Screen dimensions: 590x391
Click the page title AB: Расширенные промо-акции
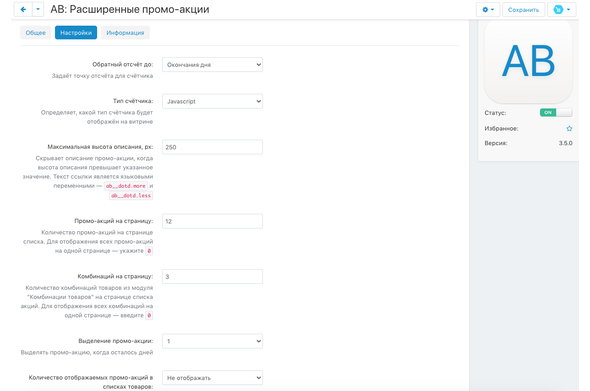pos(130,9)
